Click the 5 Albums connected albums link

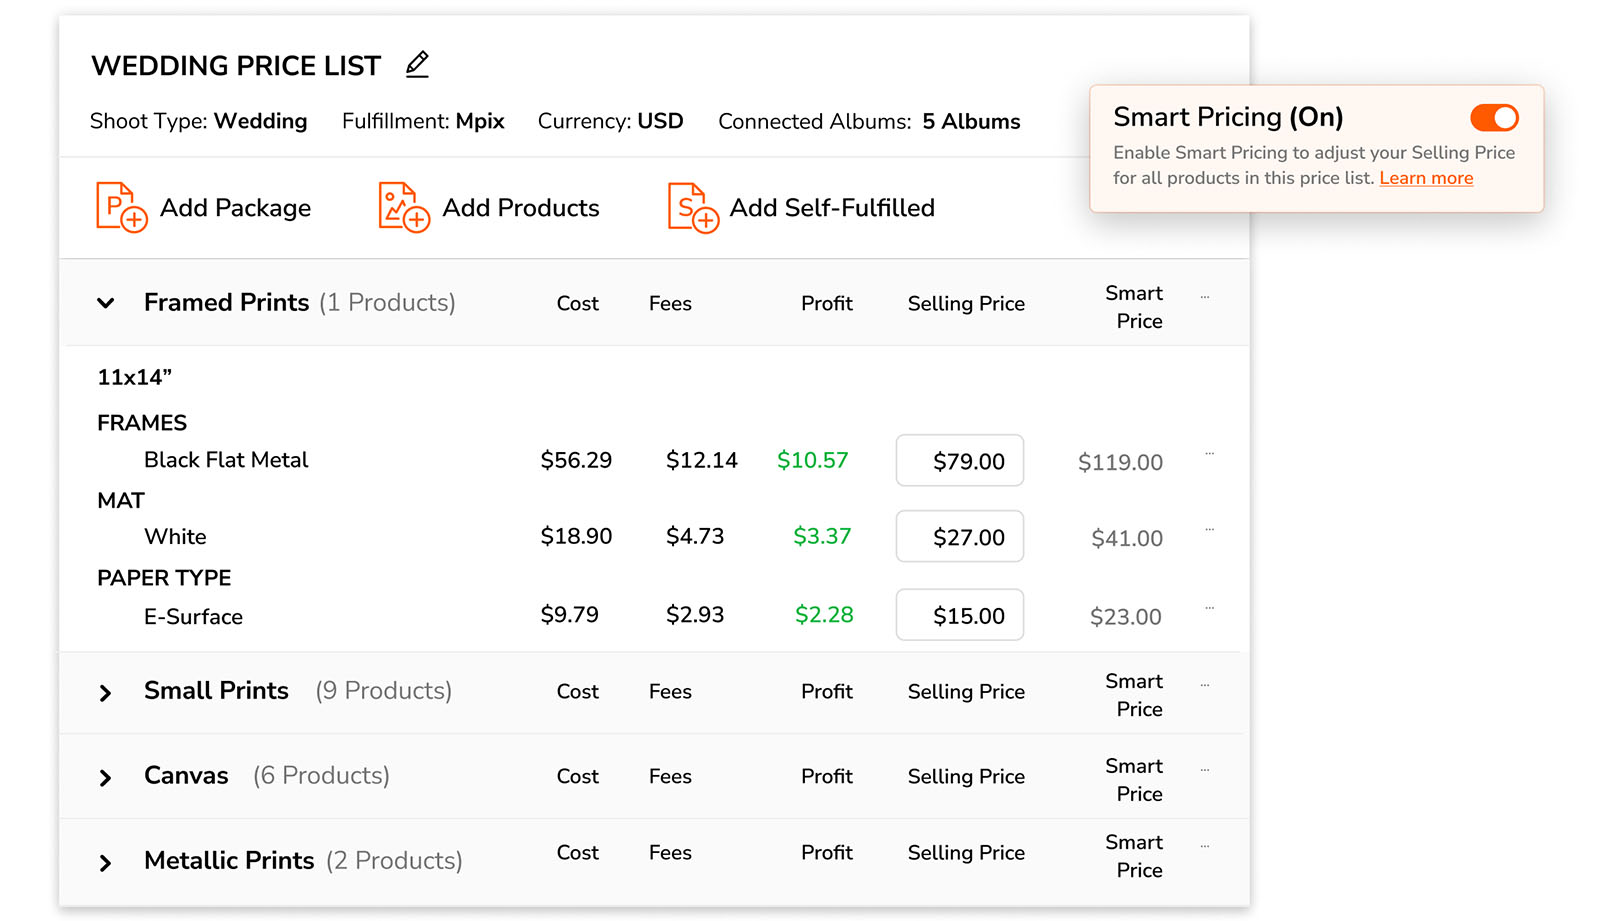[971, 121]
